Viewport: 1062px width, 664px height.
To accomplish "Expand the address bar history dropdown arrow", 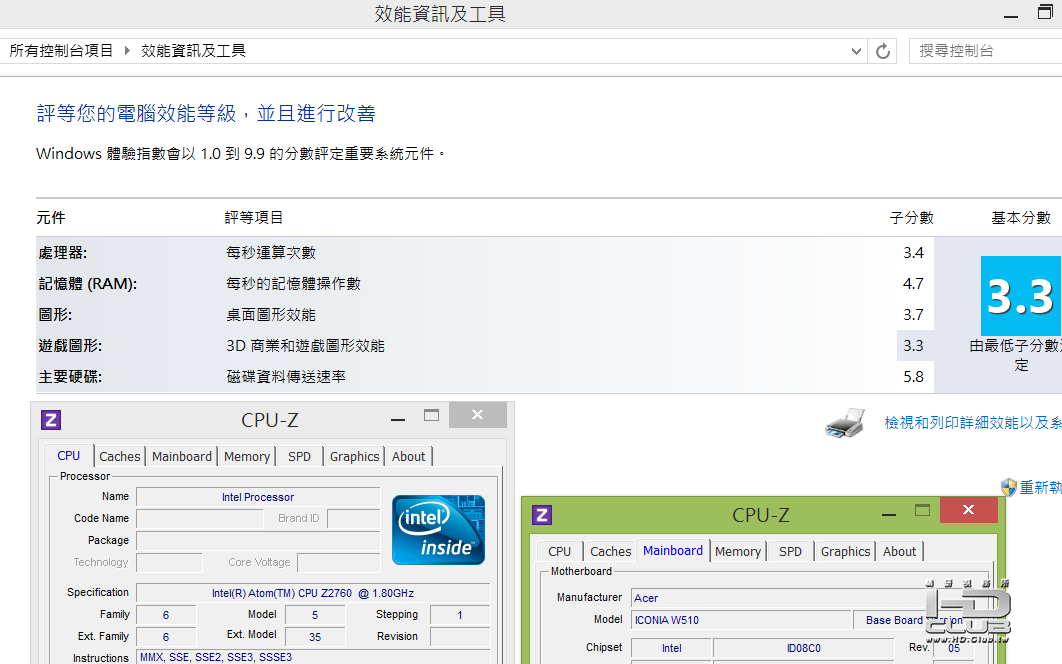I will click(856, 51).
